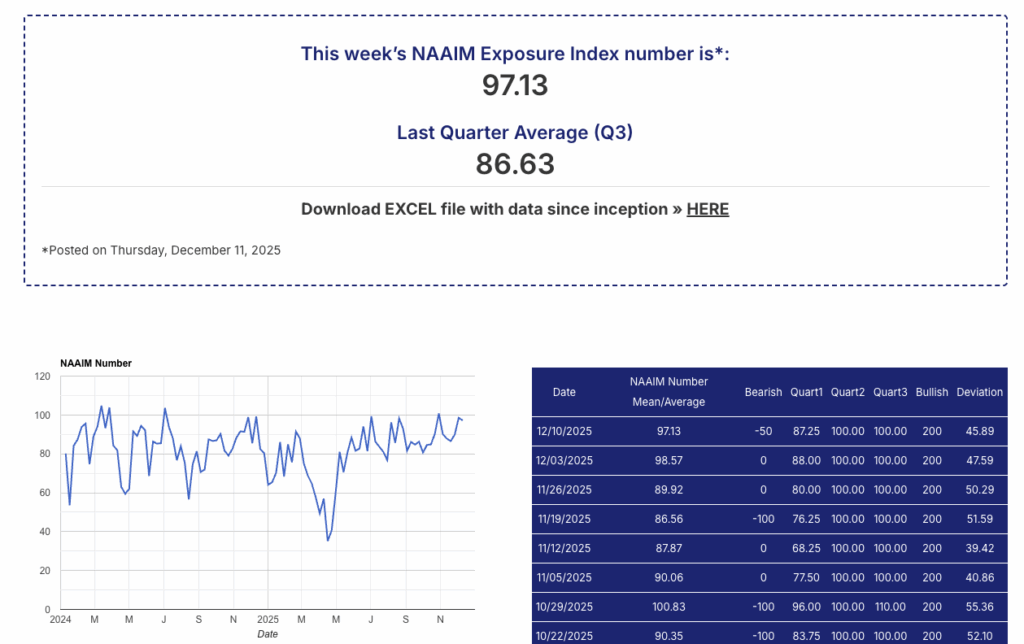Click the Bullish column header
This screenshot has height=644, width=1024.
[x=931, y=392]
